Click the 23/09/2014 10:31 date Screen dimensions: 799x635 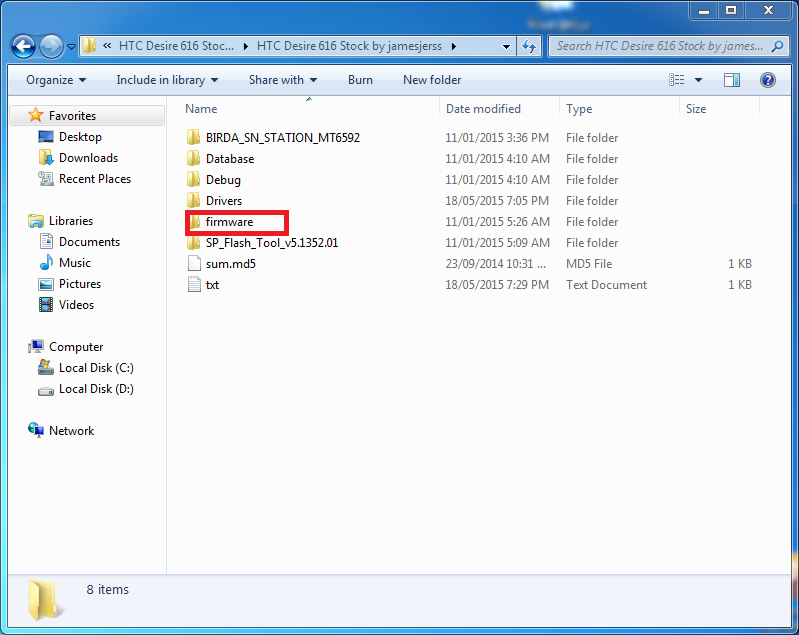pos(495,263)
